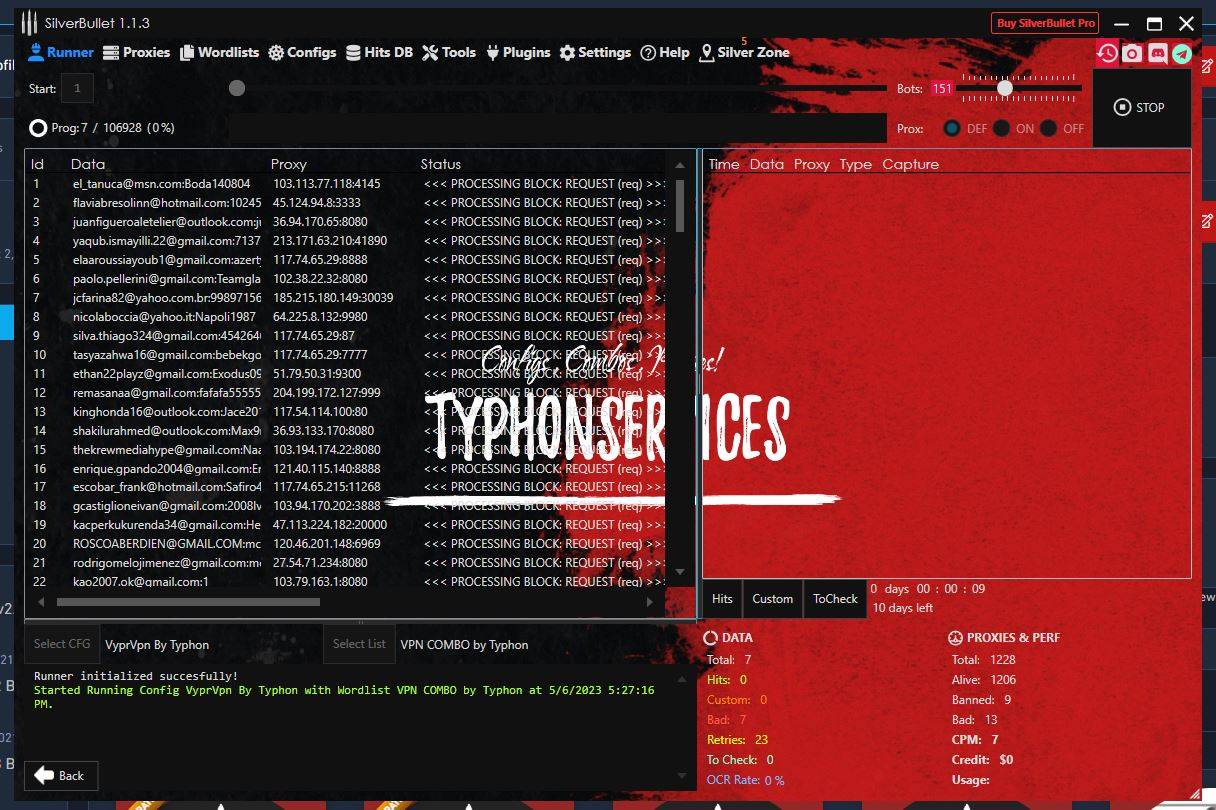The height and width of the screenshot is (810, 1216).
Task: Click the list scroll-up arrow
Action: (x=680, y=166)
